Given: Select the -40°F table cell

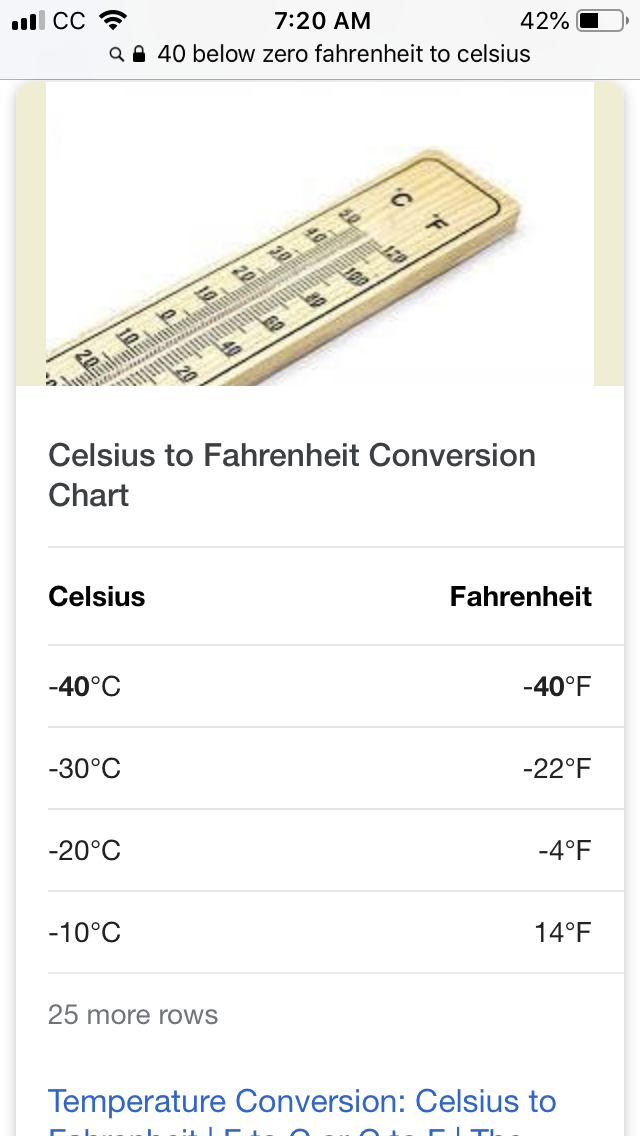Looking at the screenshot, I should [x=556, y=687].
